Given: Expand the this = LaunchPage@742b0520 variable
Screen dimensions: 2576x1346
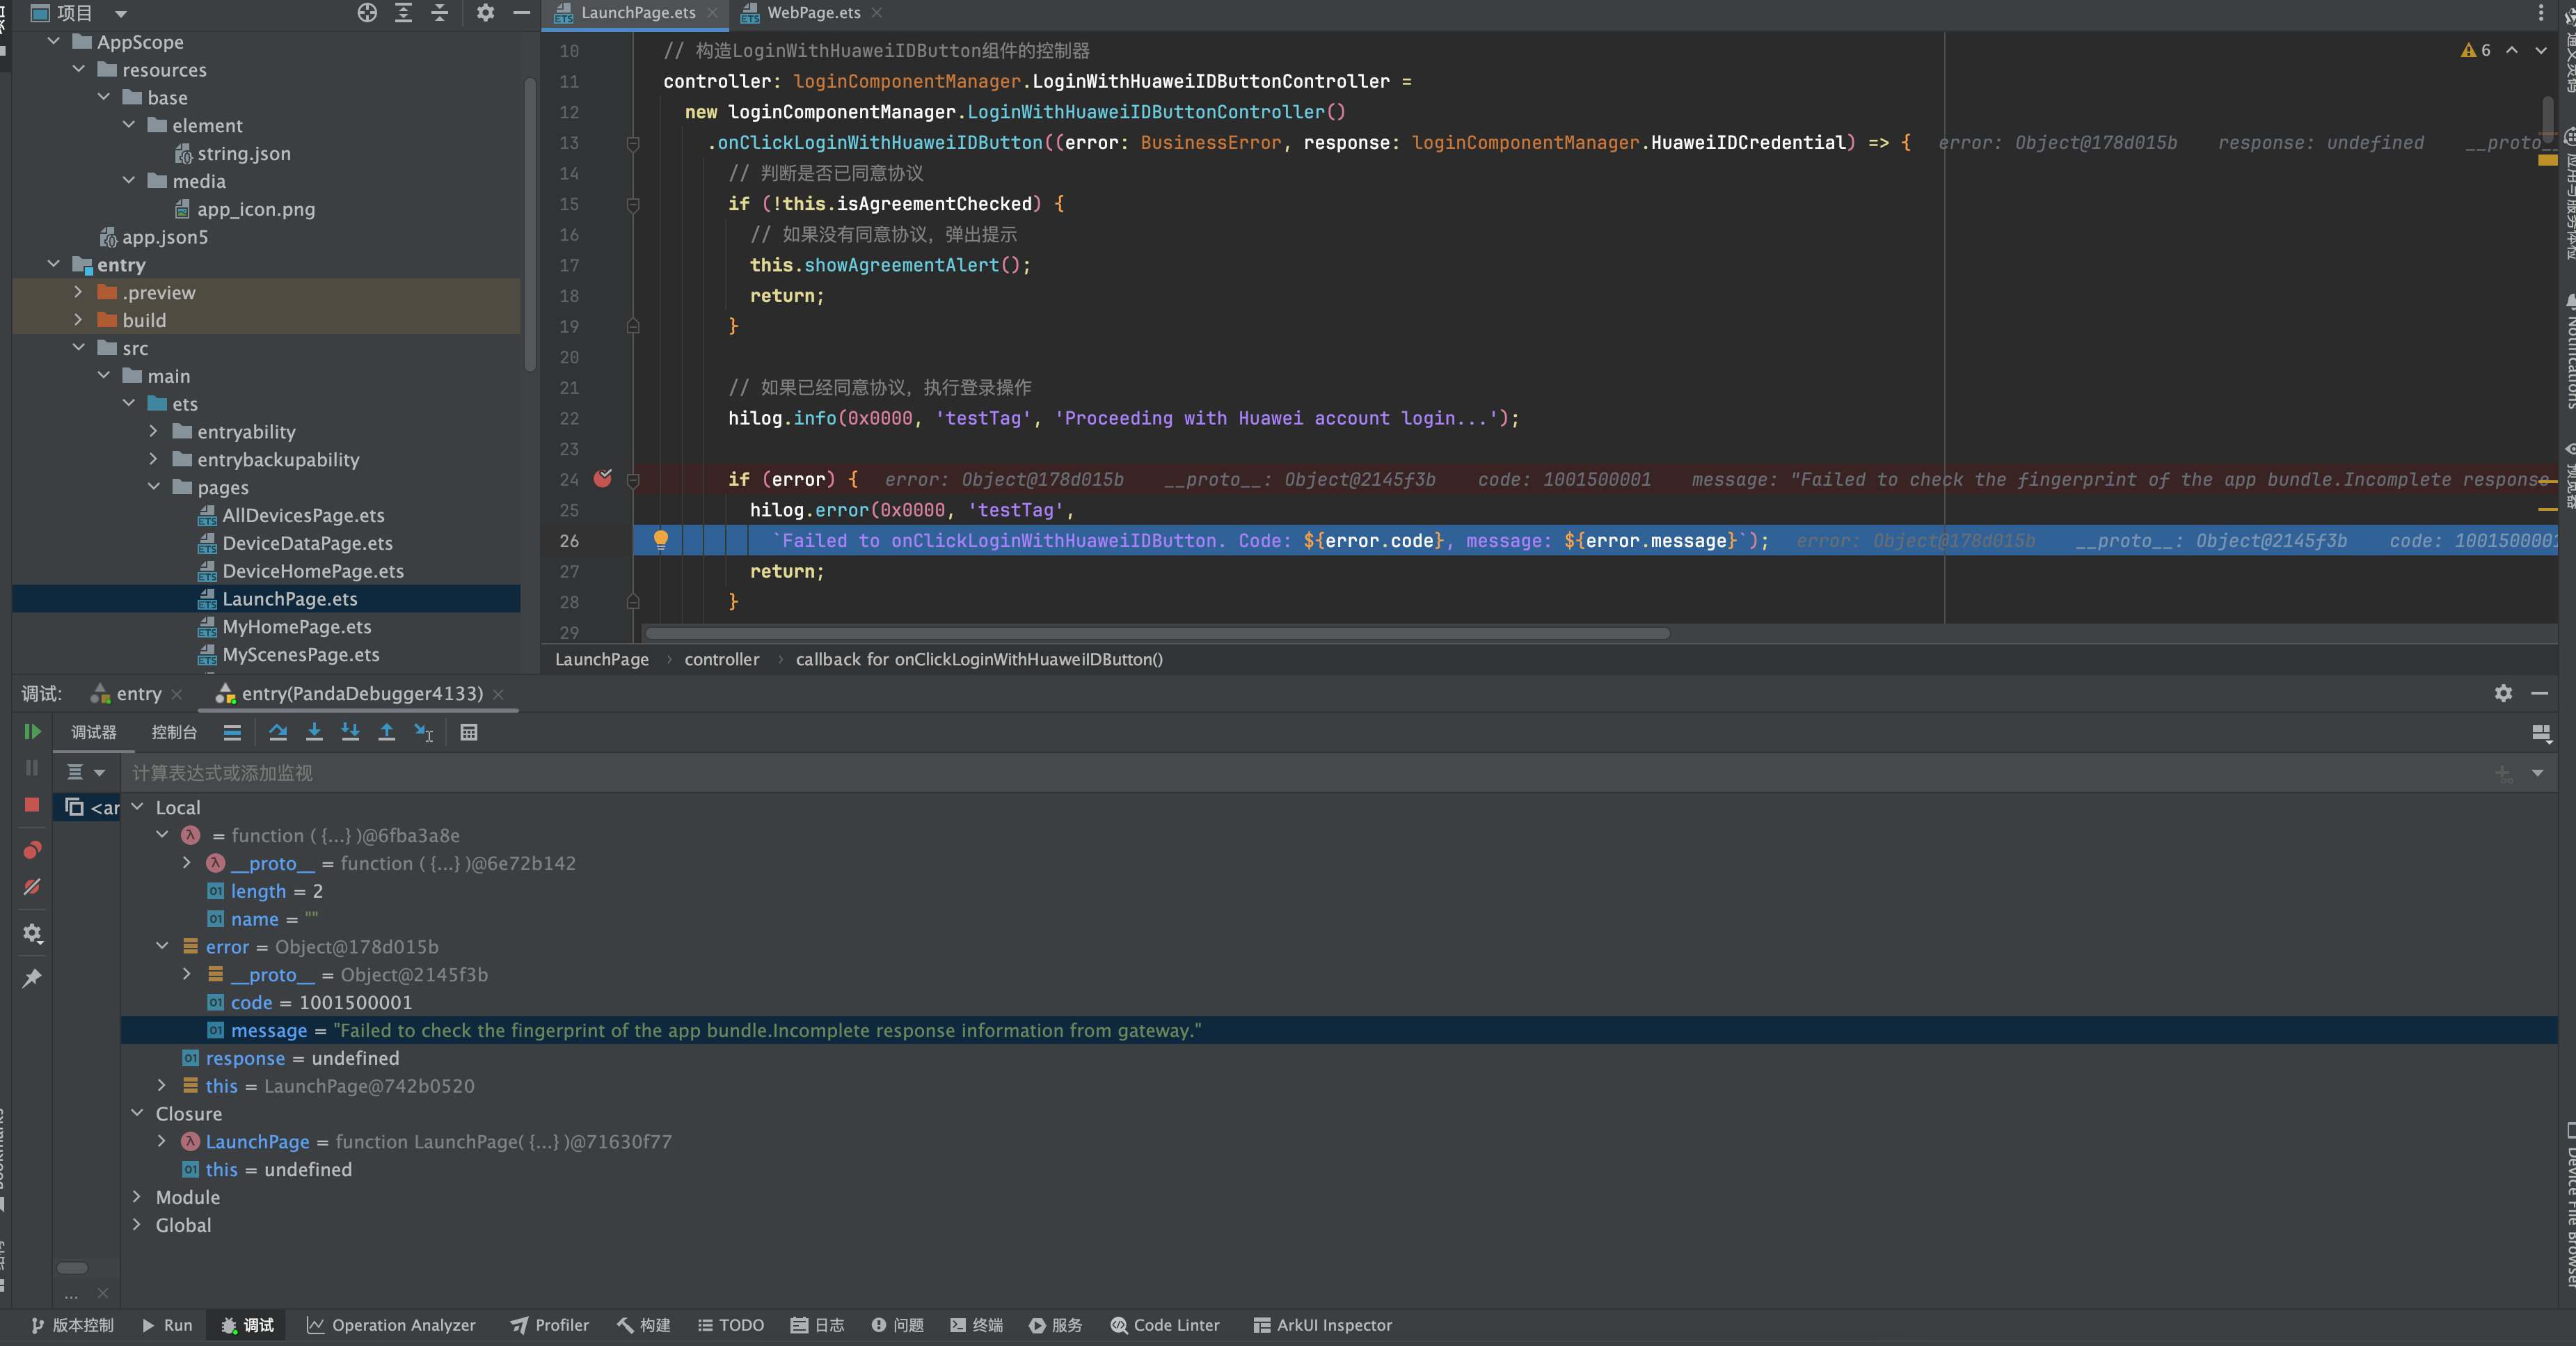Looking at the screenshot, I should point(162,1085).
